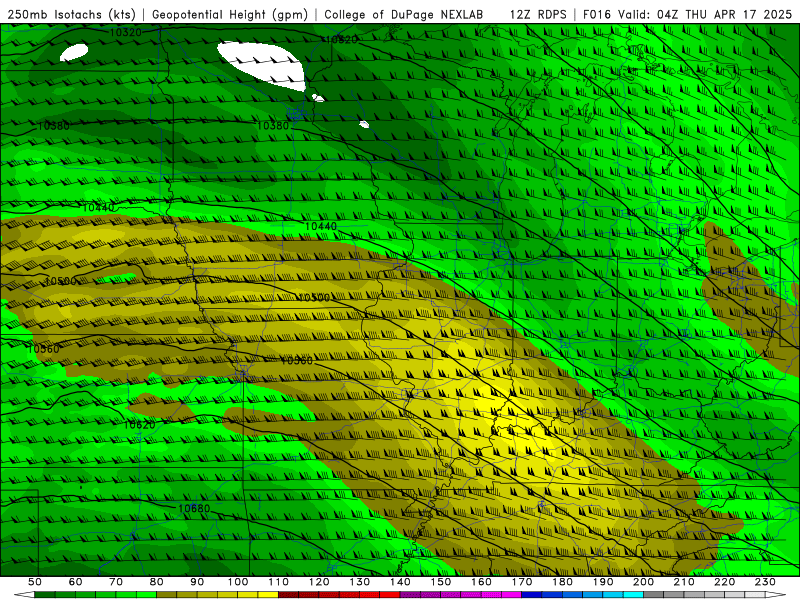Click the color scale label 110
The image size is (800, 600).
(x=279, y=582)
